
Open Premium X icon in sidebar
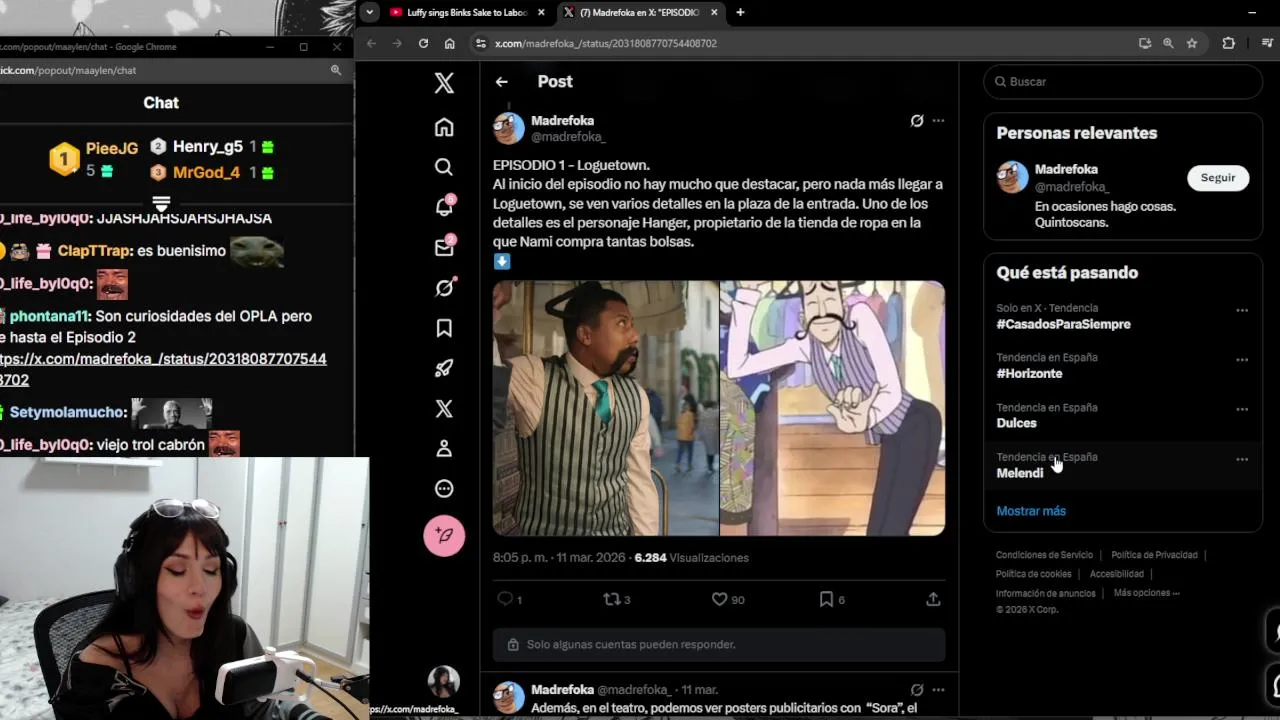(444, 408)
